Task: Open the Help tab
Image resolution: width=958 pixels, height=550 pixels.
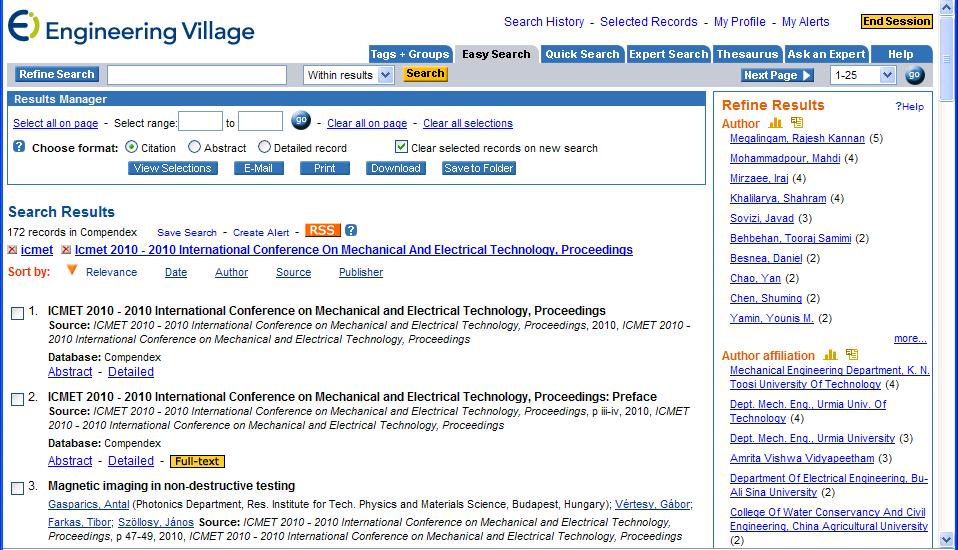Action: 901,54
